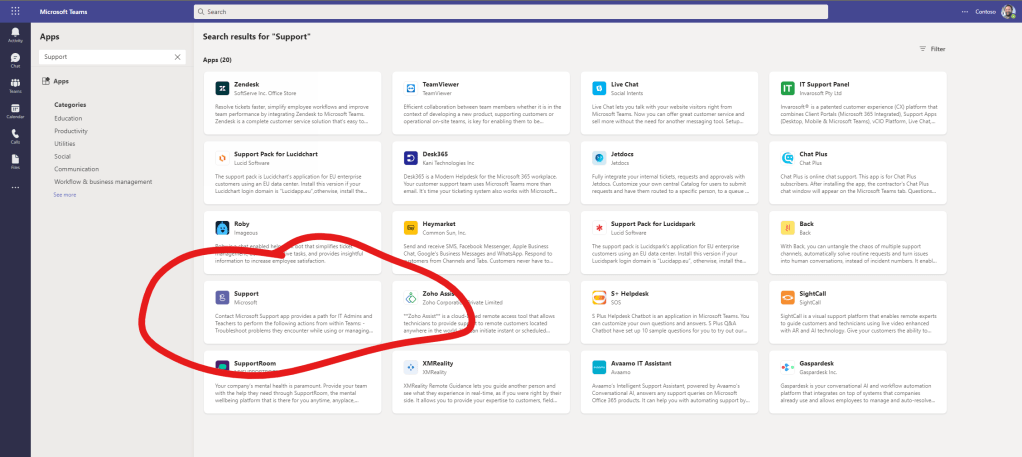Expand categories with See more
Viewport: 1022px width, 457px height.
(x=65, y=195)
